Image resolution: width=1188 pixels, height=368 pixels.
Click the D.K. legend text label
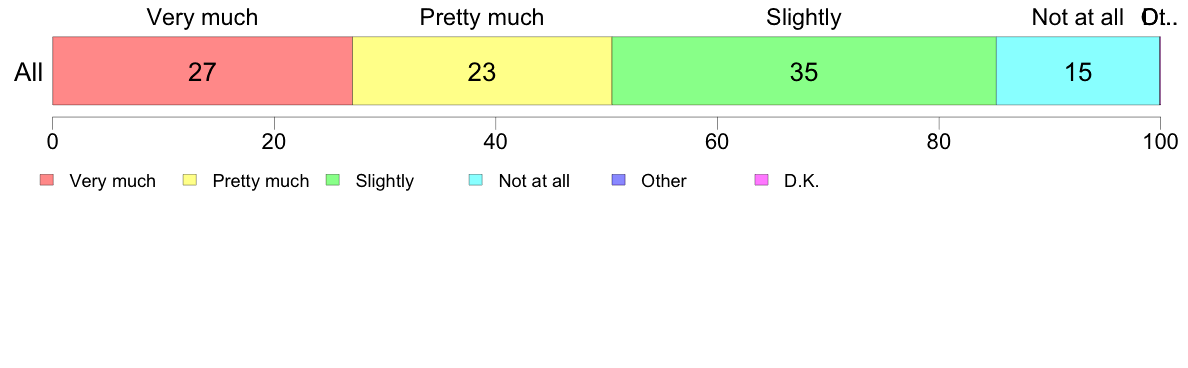tap(802, 181)
